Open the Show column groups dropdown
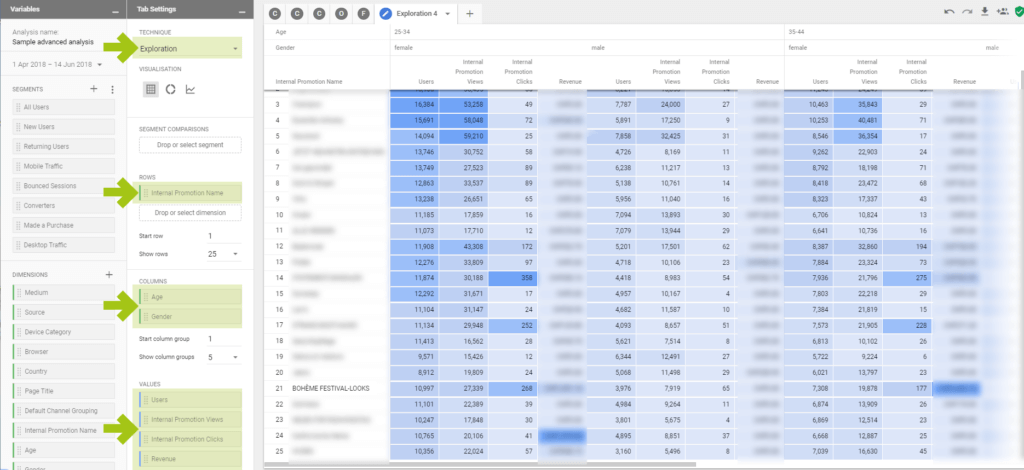Viewport: 1024px width, 470px height. coord(222,357)
